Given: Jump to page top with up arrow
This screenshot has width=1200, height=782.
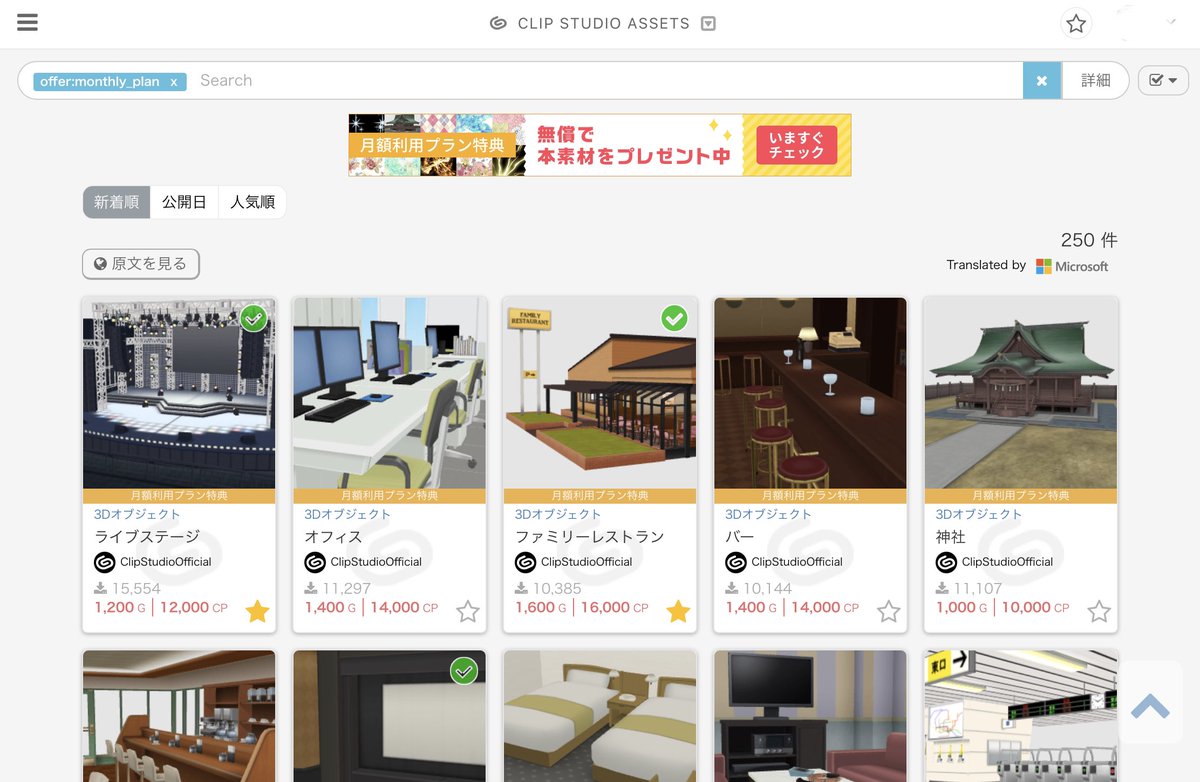Looking at the screenshot, I should coord(1150,704).
